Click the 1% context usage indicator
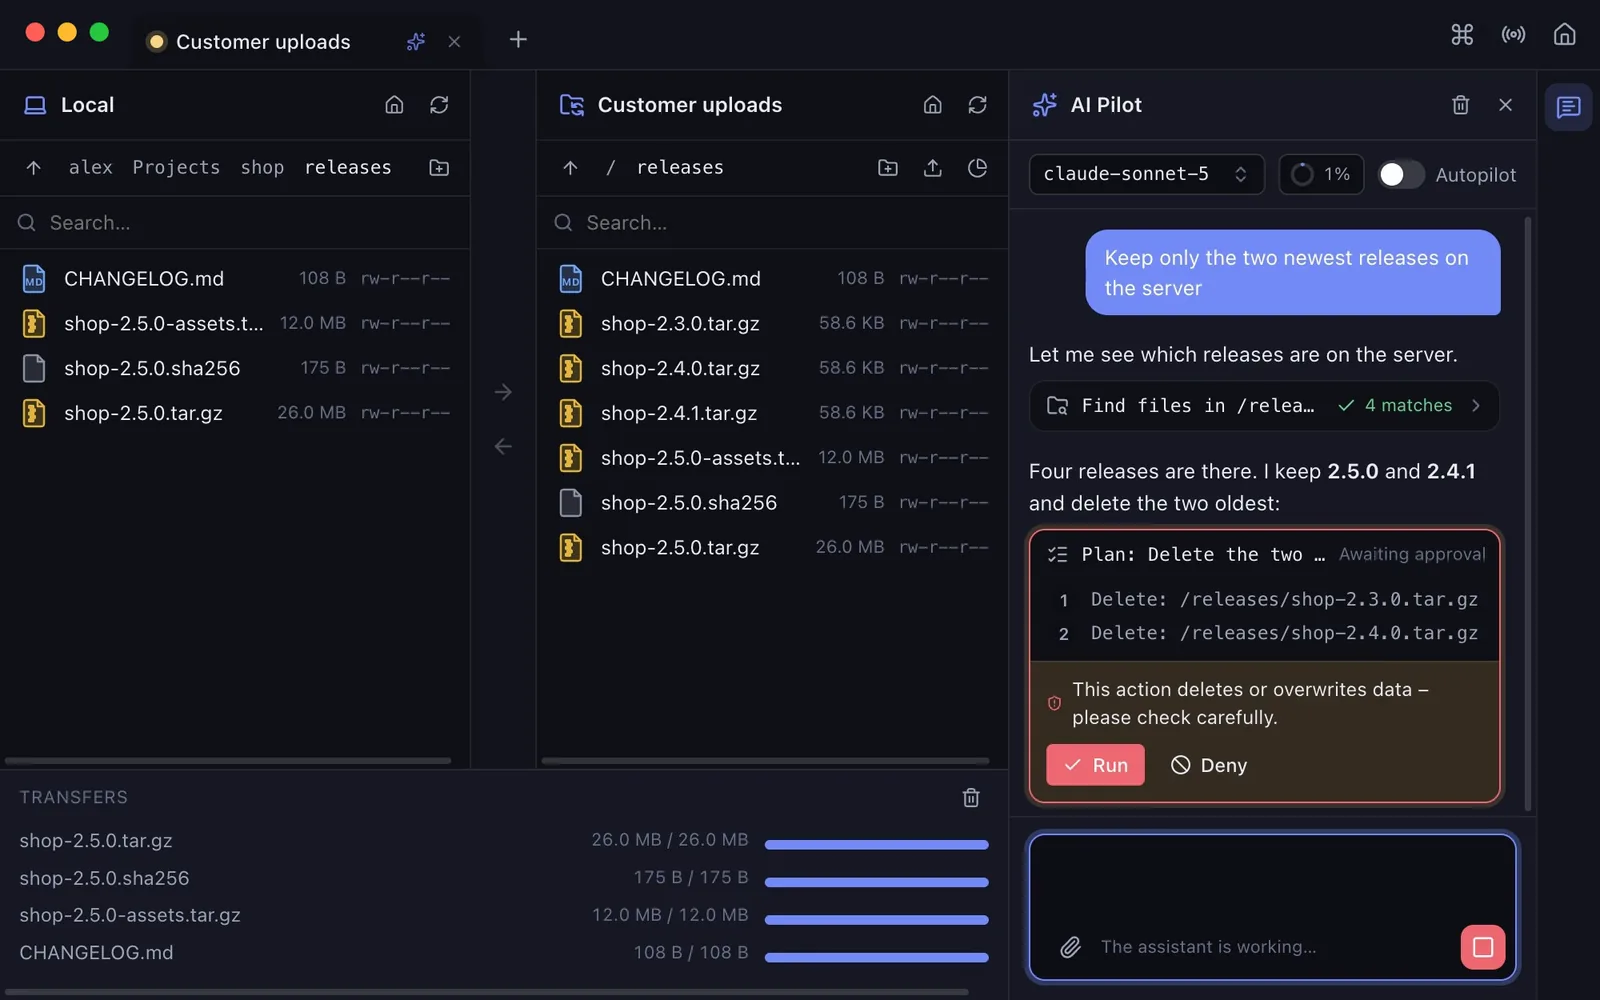1600x1000 pixels. [x=1321, y=174]
